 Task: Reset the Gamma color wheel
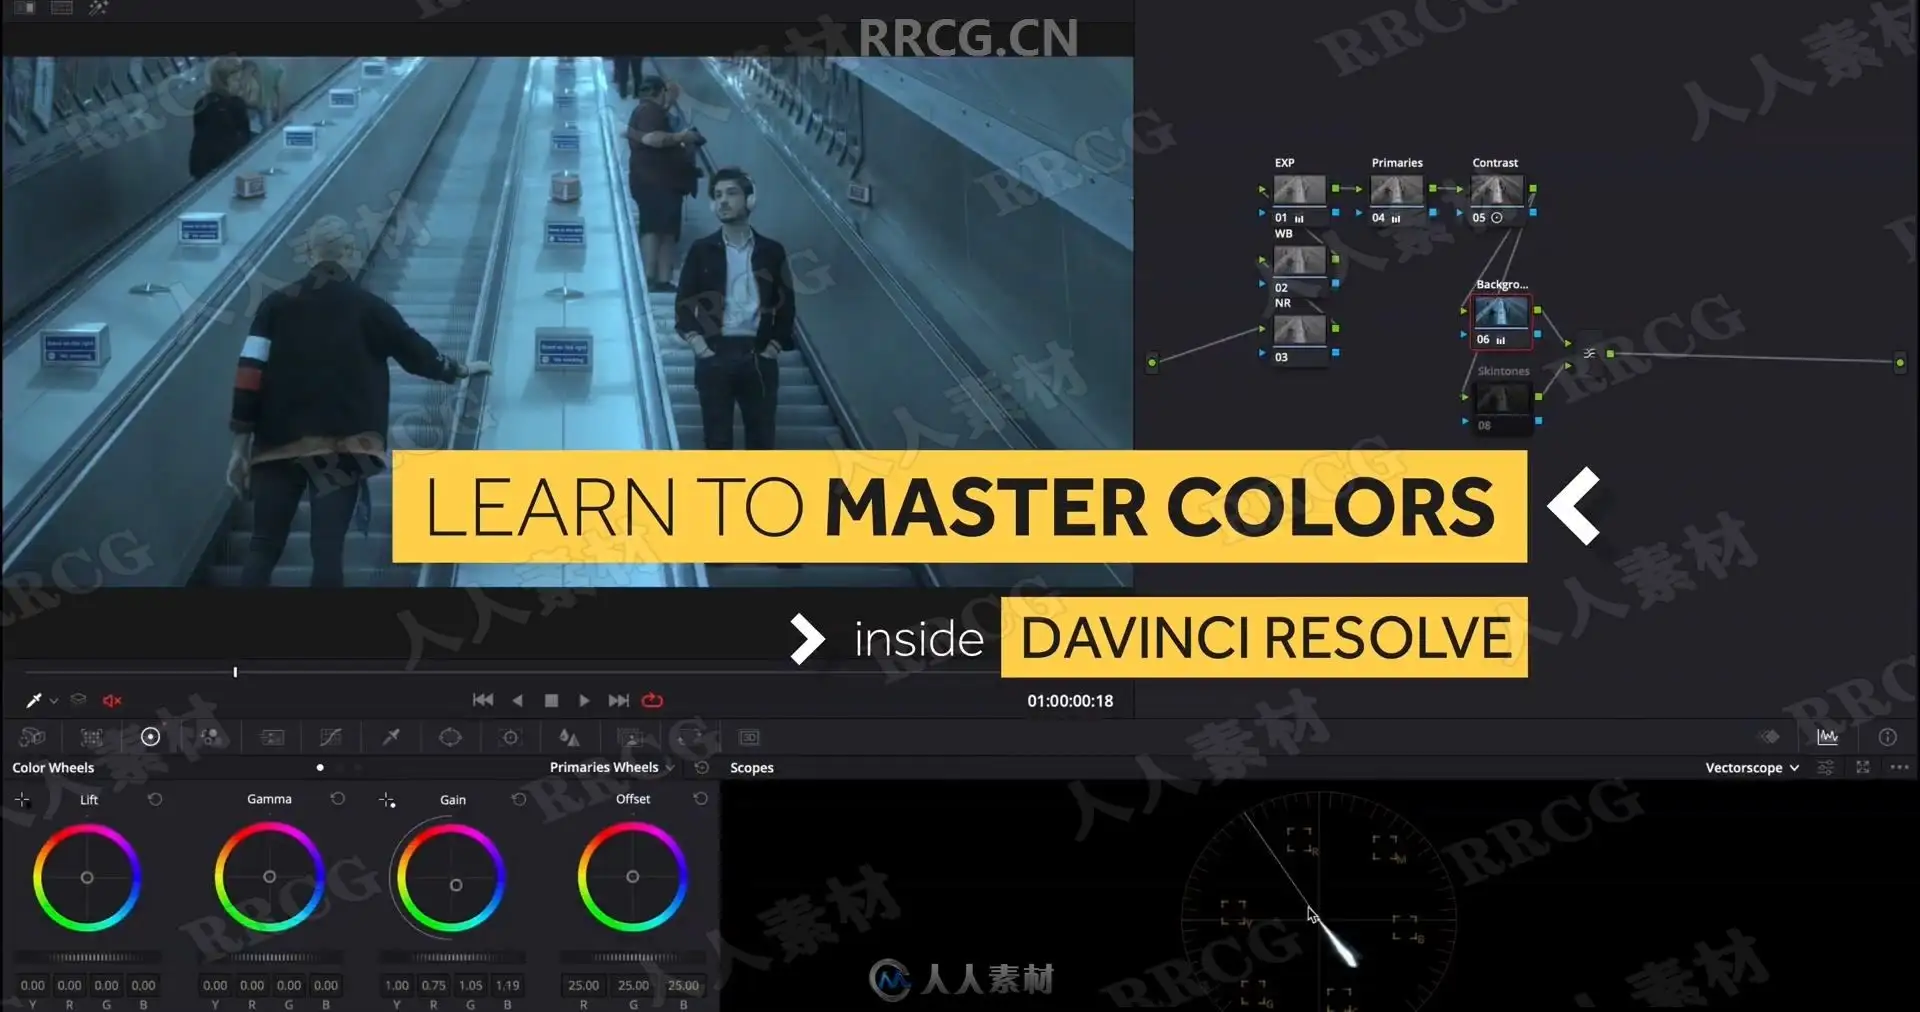pos(338,799)
